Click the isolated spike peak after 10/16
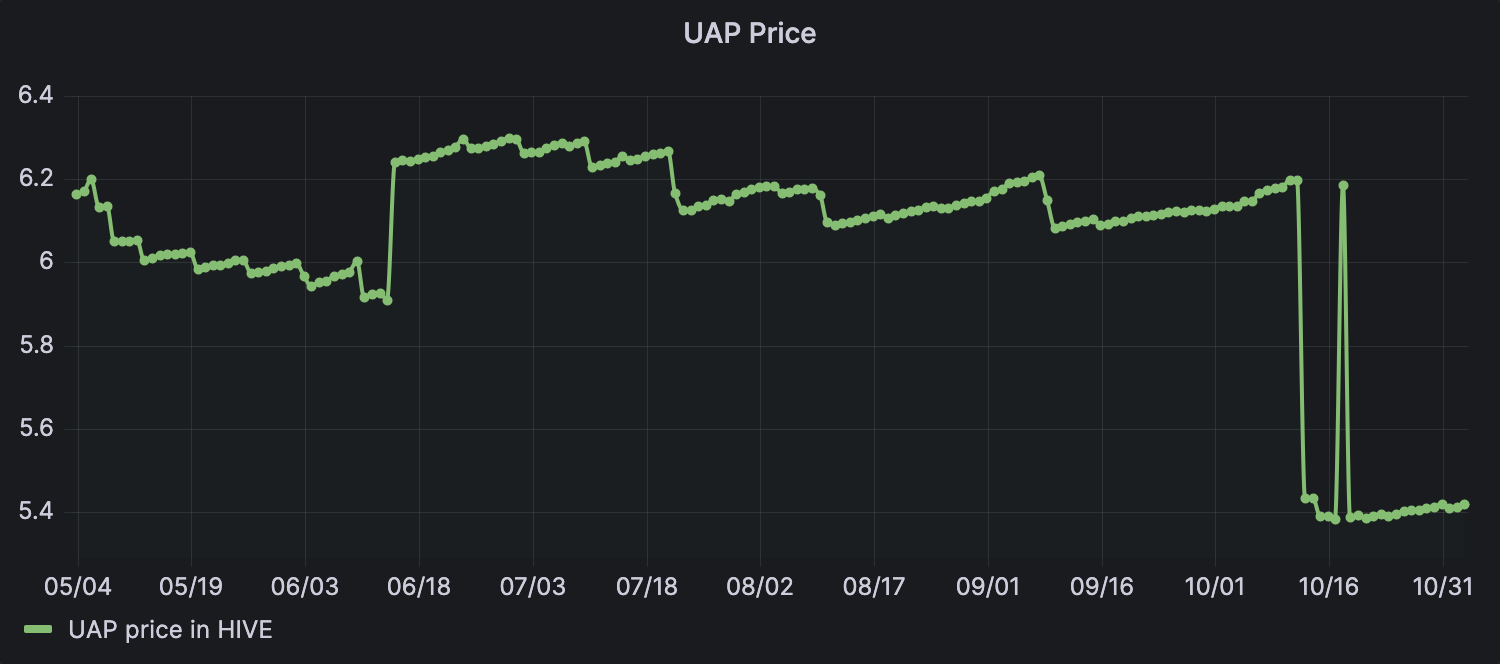The image size is (1500, 664). pos(1343,185)
